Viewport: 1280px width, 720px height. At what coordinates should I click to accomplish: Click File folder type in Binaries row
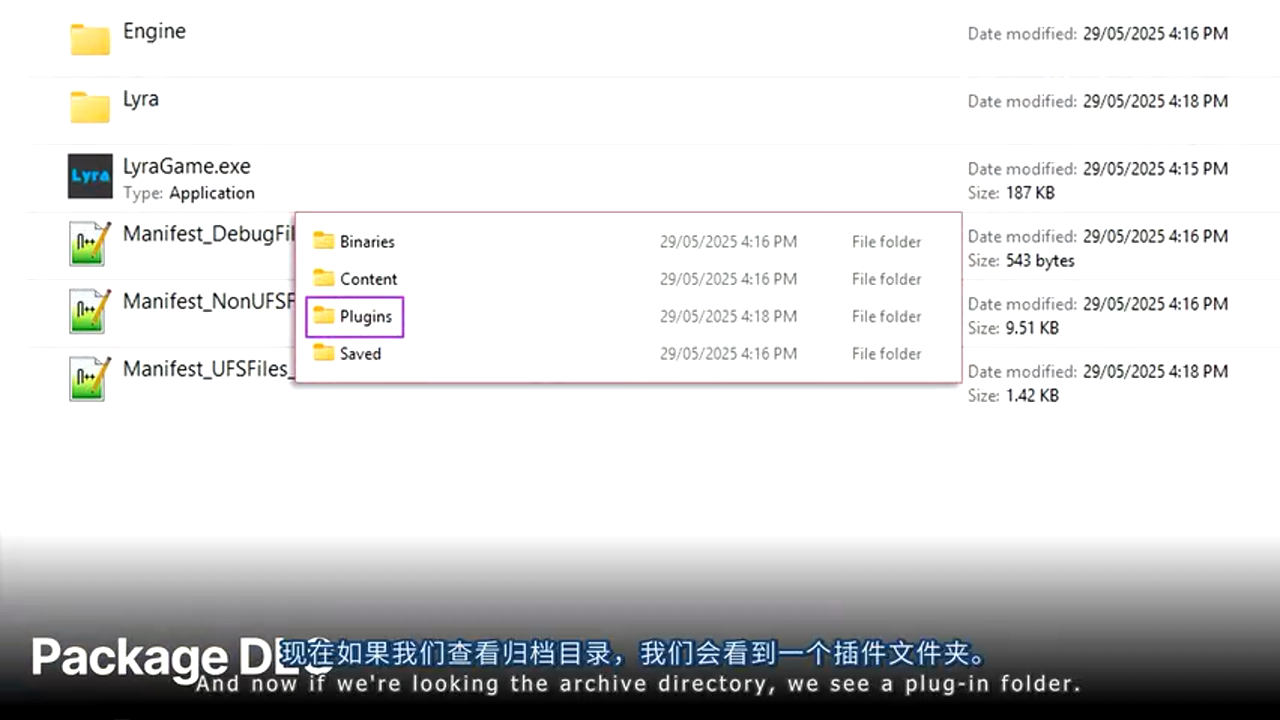pos(886,242)
